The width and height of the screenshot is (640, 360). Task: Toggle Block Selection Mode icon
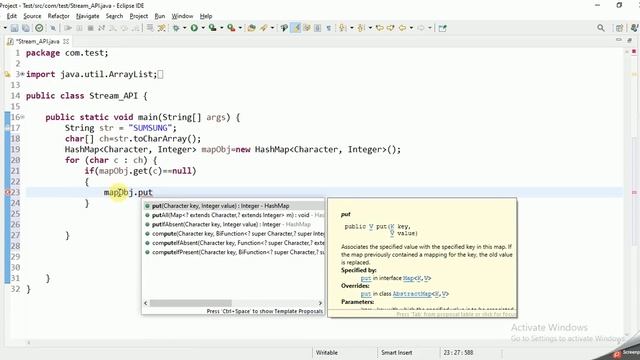tap(317, 28)
